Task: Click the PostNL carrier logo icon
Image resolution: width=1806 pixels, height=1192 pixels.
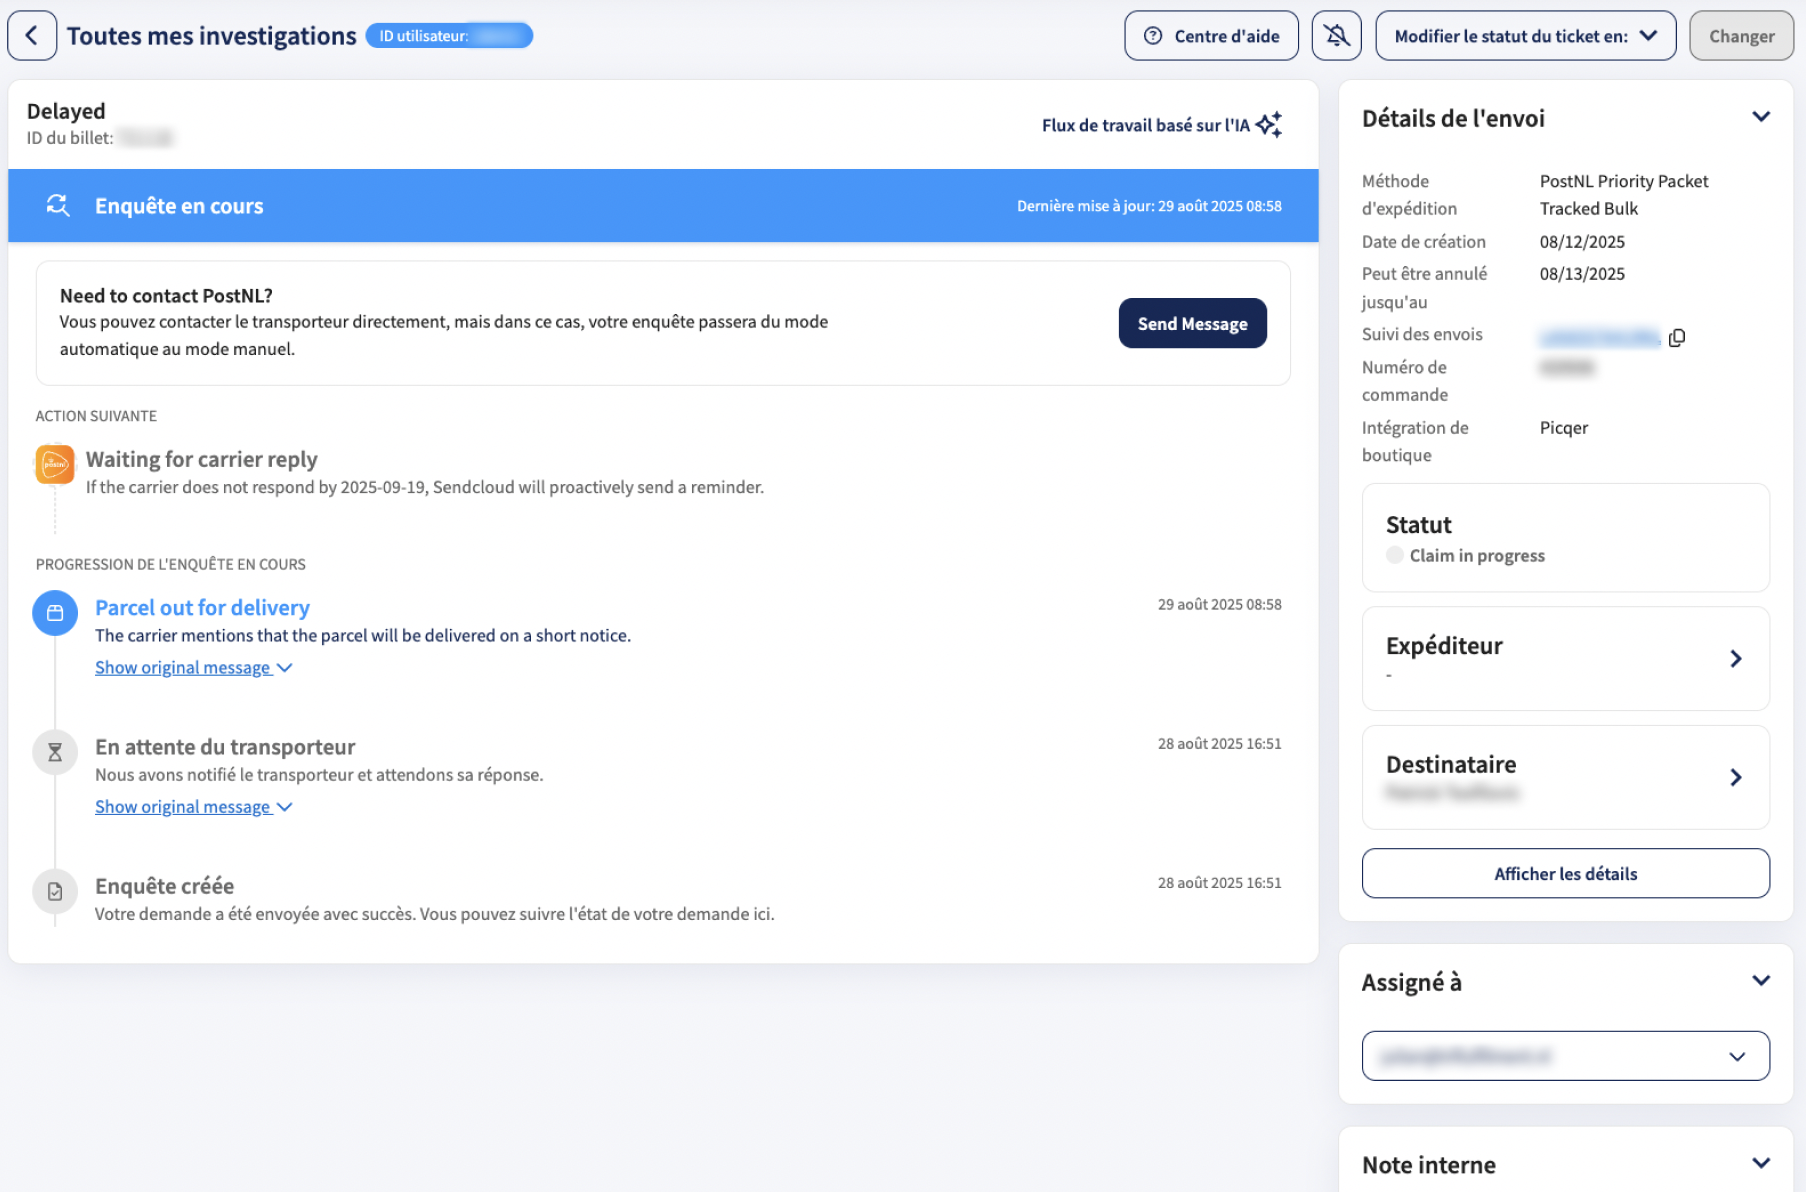Action: point(55,464)
